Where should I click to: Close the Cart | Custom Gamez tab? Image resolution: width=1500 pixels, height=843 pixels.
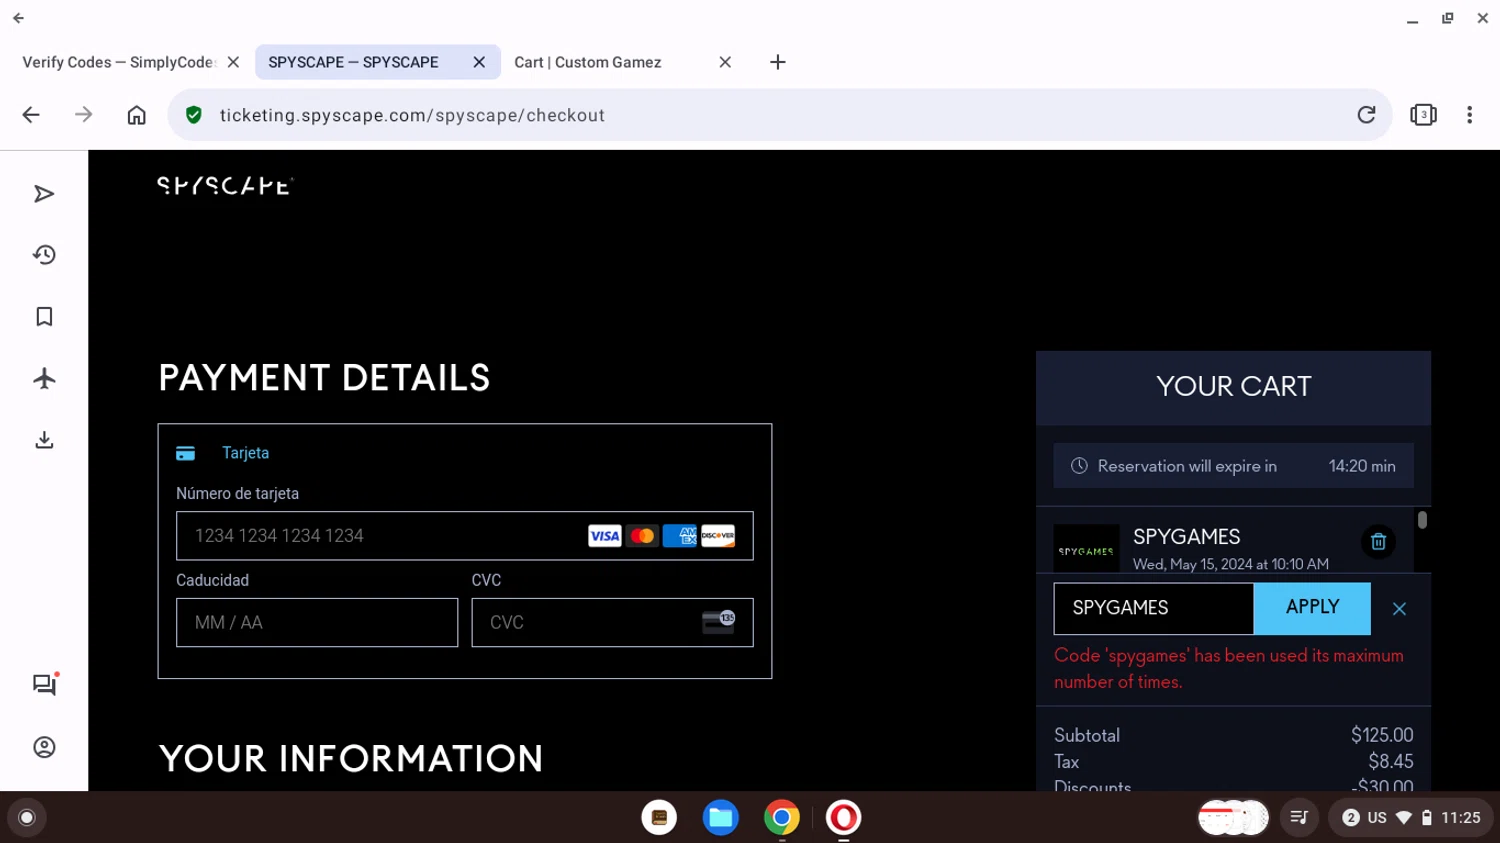pyautogui.click(x=725, y=62)
